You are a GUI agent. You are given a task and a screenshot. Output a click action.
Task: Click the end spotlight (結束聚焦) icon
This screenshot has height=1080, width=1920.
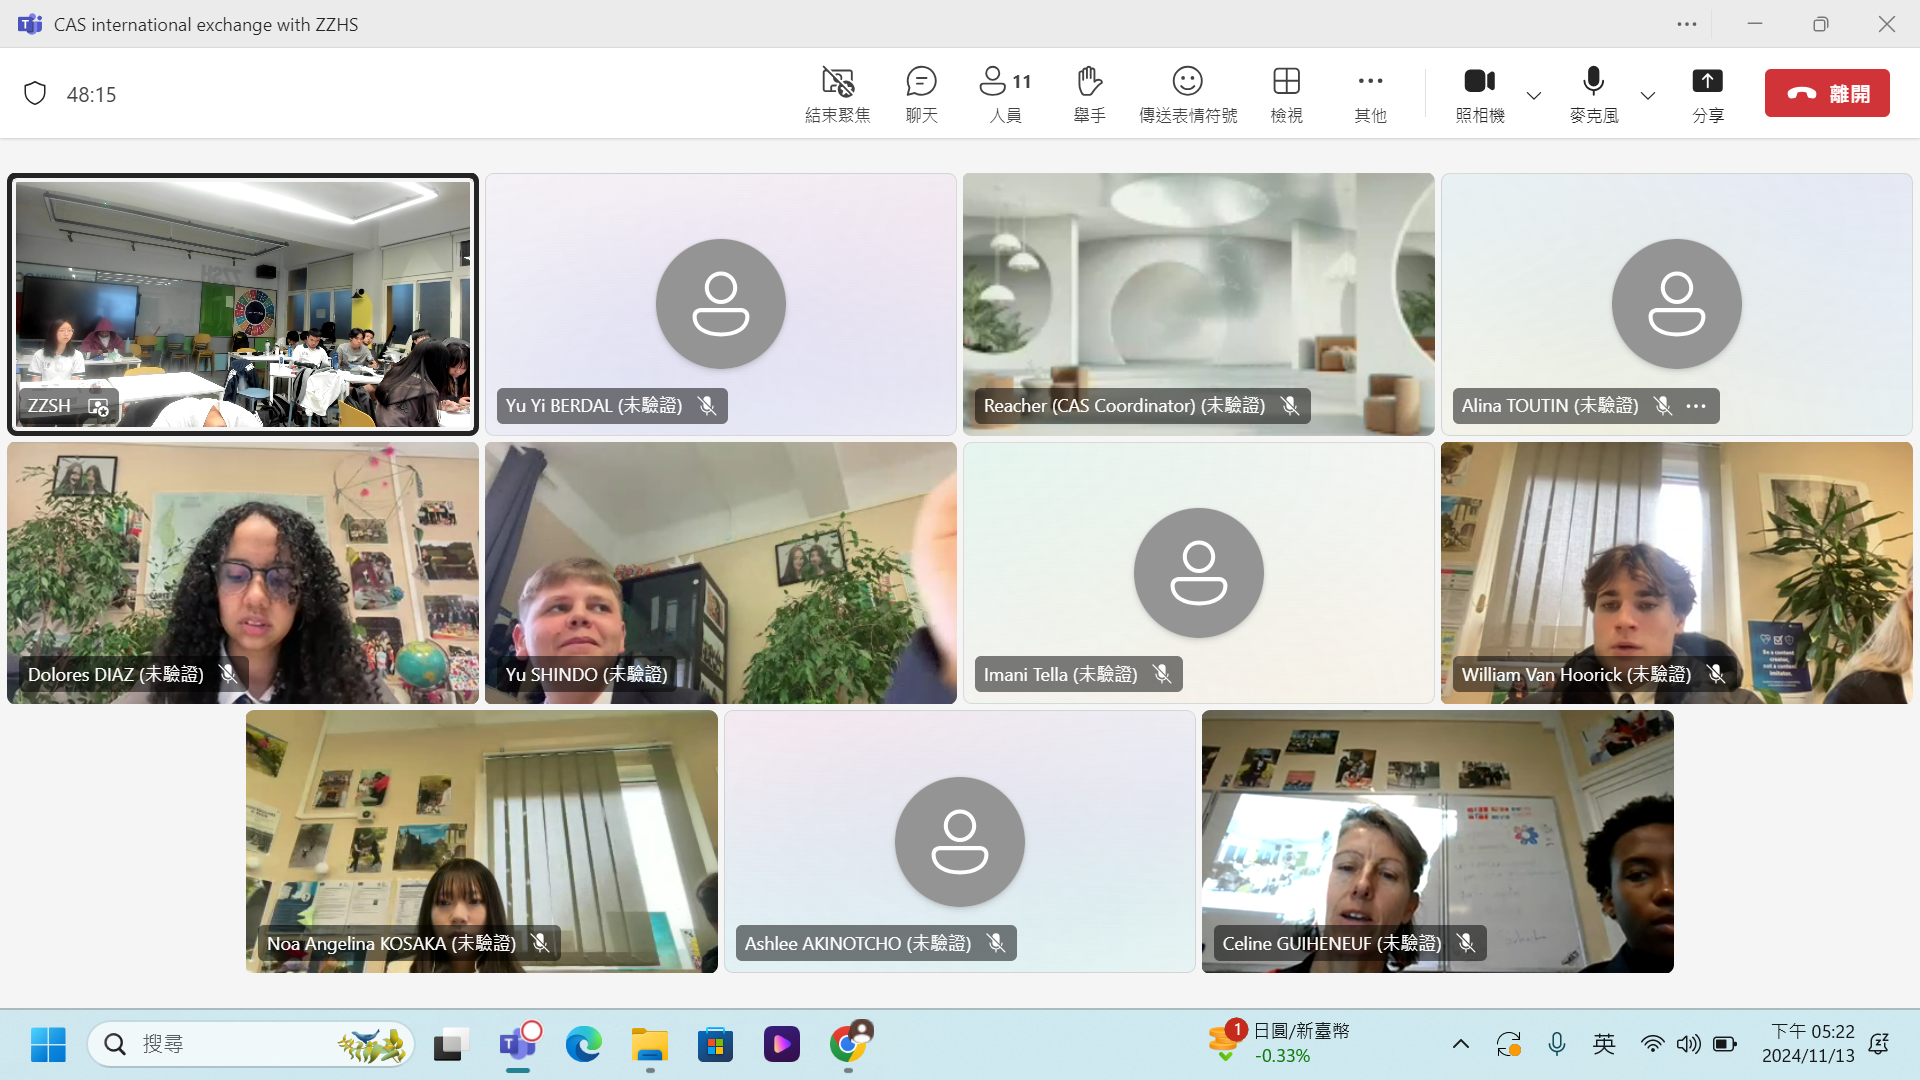(x=837, y=94)
